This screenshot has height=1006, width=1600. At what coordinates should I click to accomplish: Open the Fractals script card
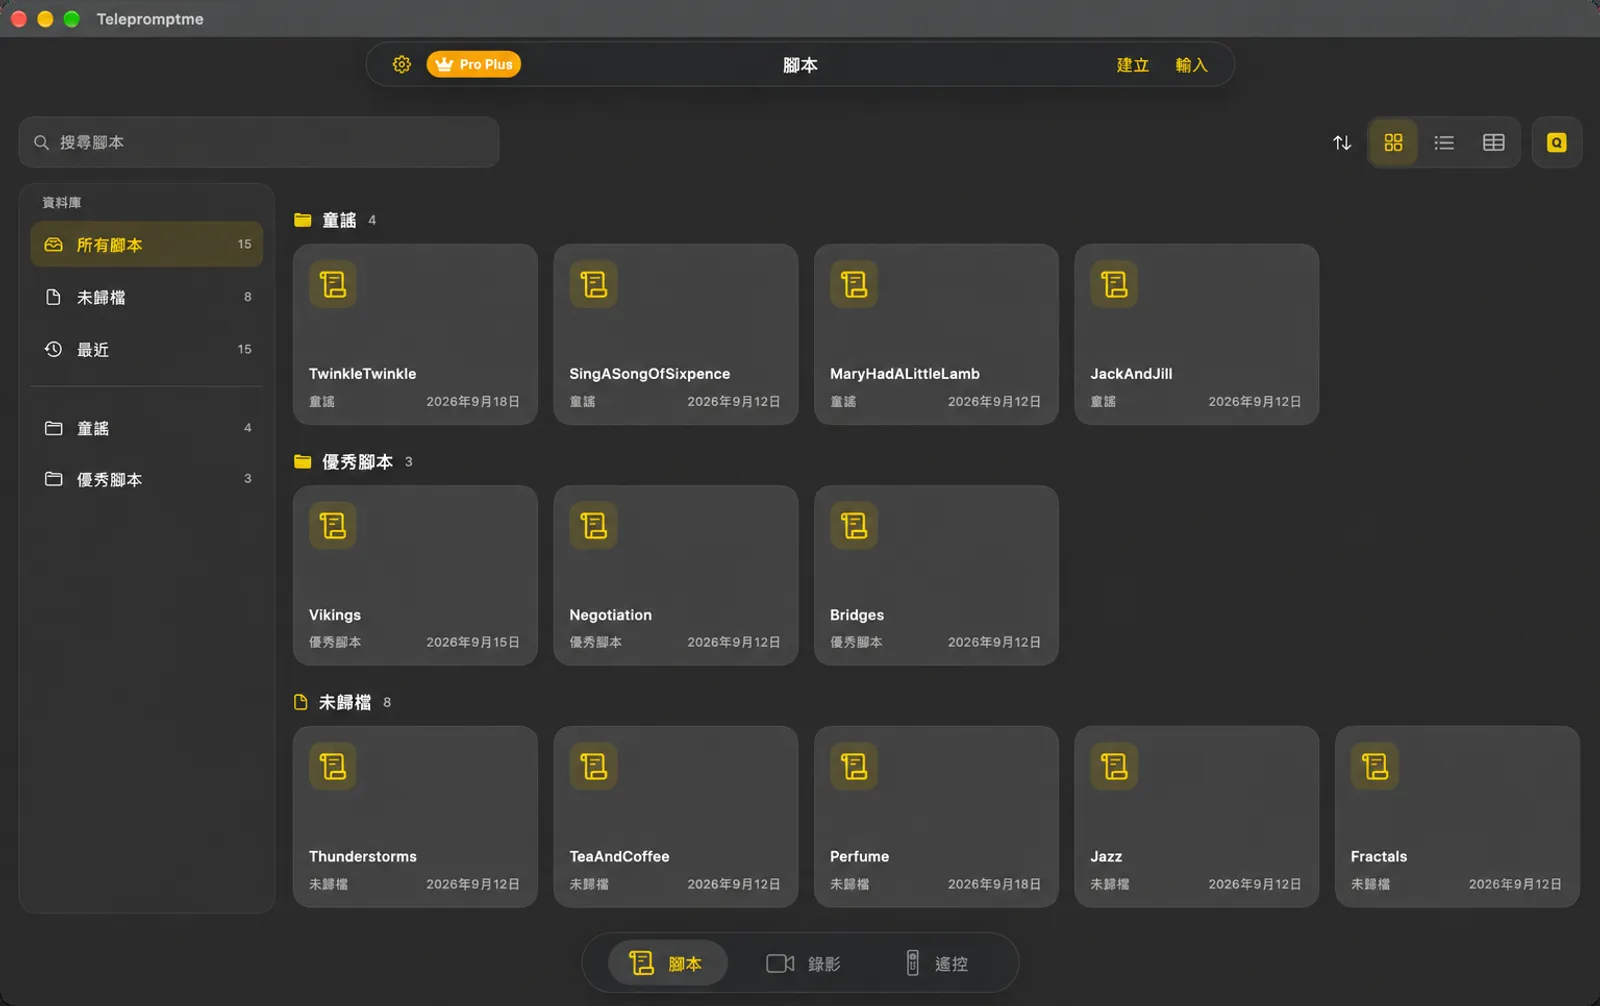click(x=1457, y=816)
